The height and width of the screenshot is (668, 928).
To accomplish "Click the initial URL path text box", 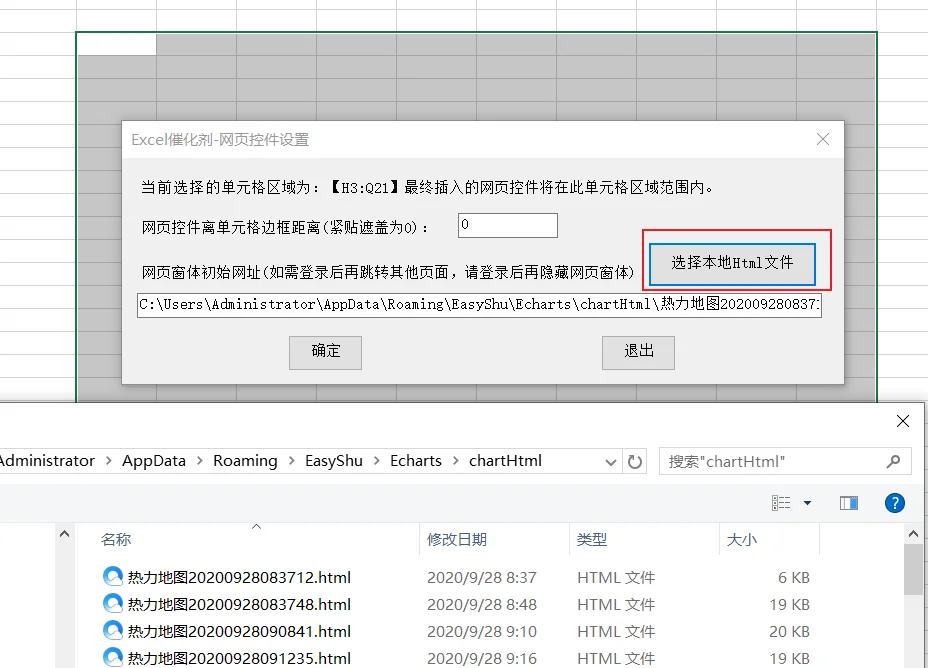I will click(479, 305).
